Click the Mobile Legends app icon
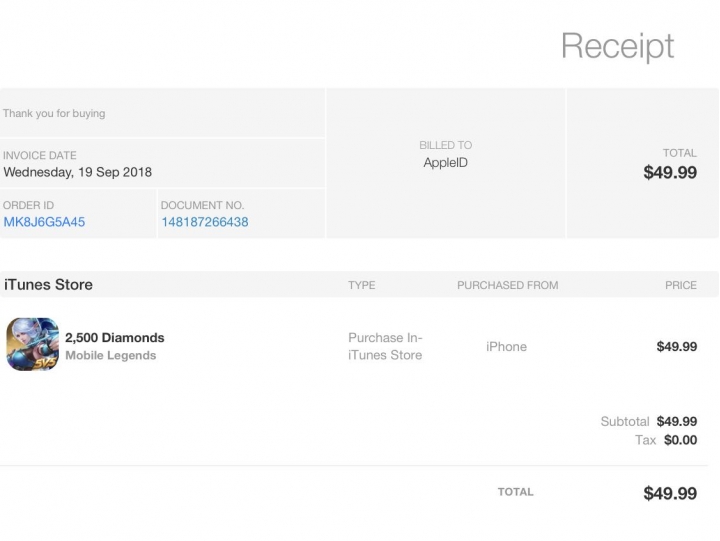The image size is (720, 541). click(32, 344)
